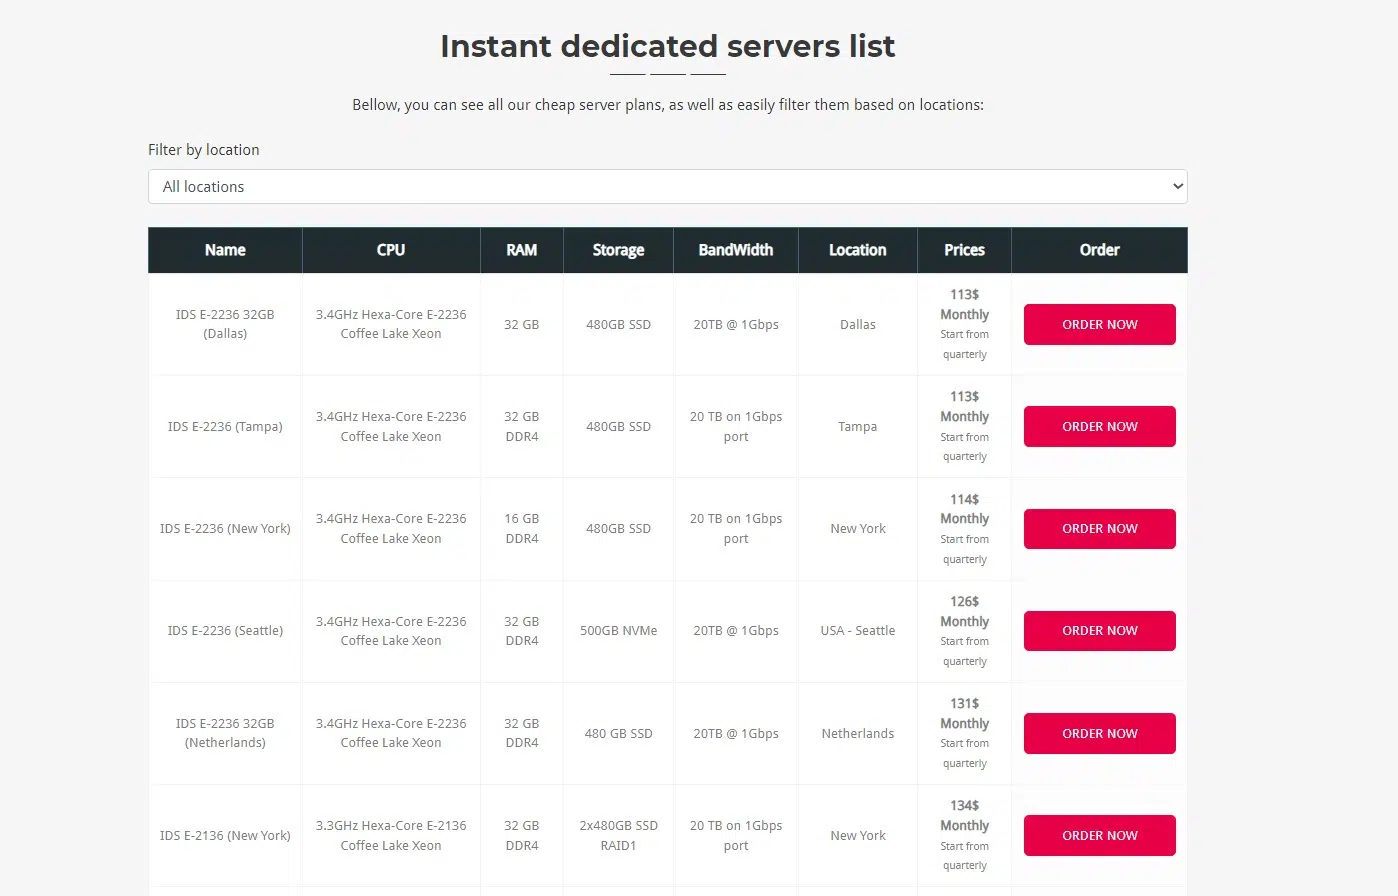Click the Storage column header
This screenshot has height=896, width=1398.
tap(618, 250)
